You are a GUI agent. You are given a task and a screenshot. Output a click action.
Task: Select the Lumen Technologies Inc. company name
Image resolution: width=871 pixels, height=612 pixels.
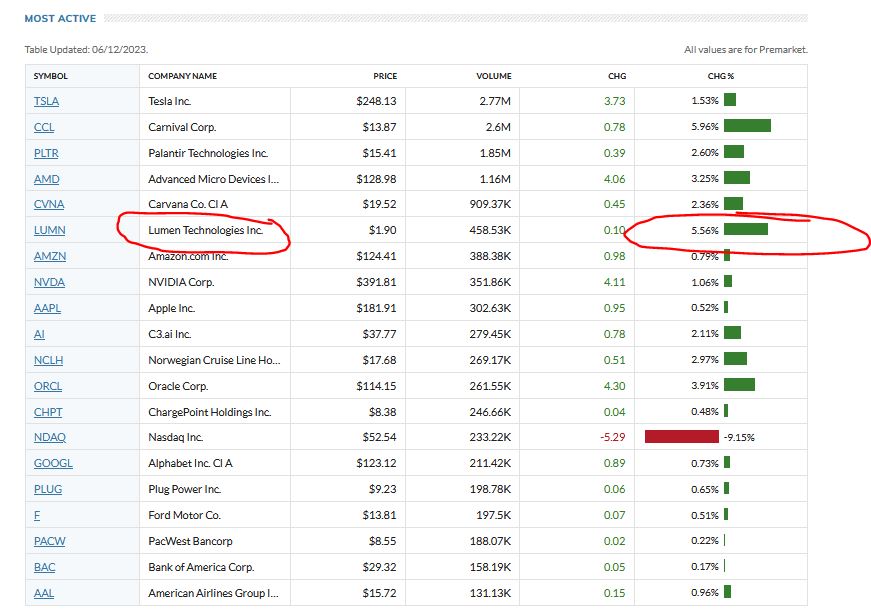(x=205, y=230)
